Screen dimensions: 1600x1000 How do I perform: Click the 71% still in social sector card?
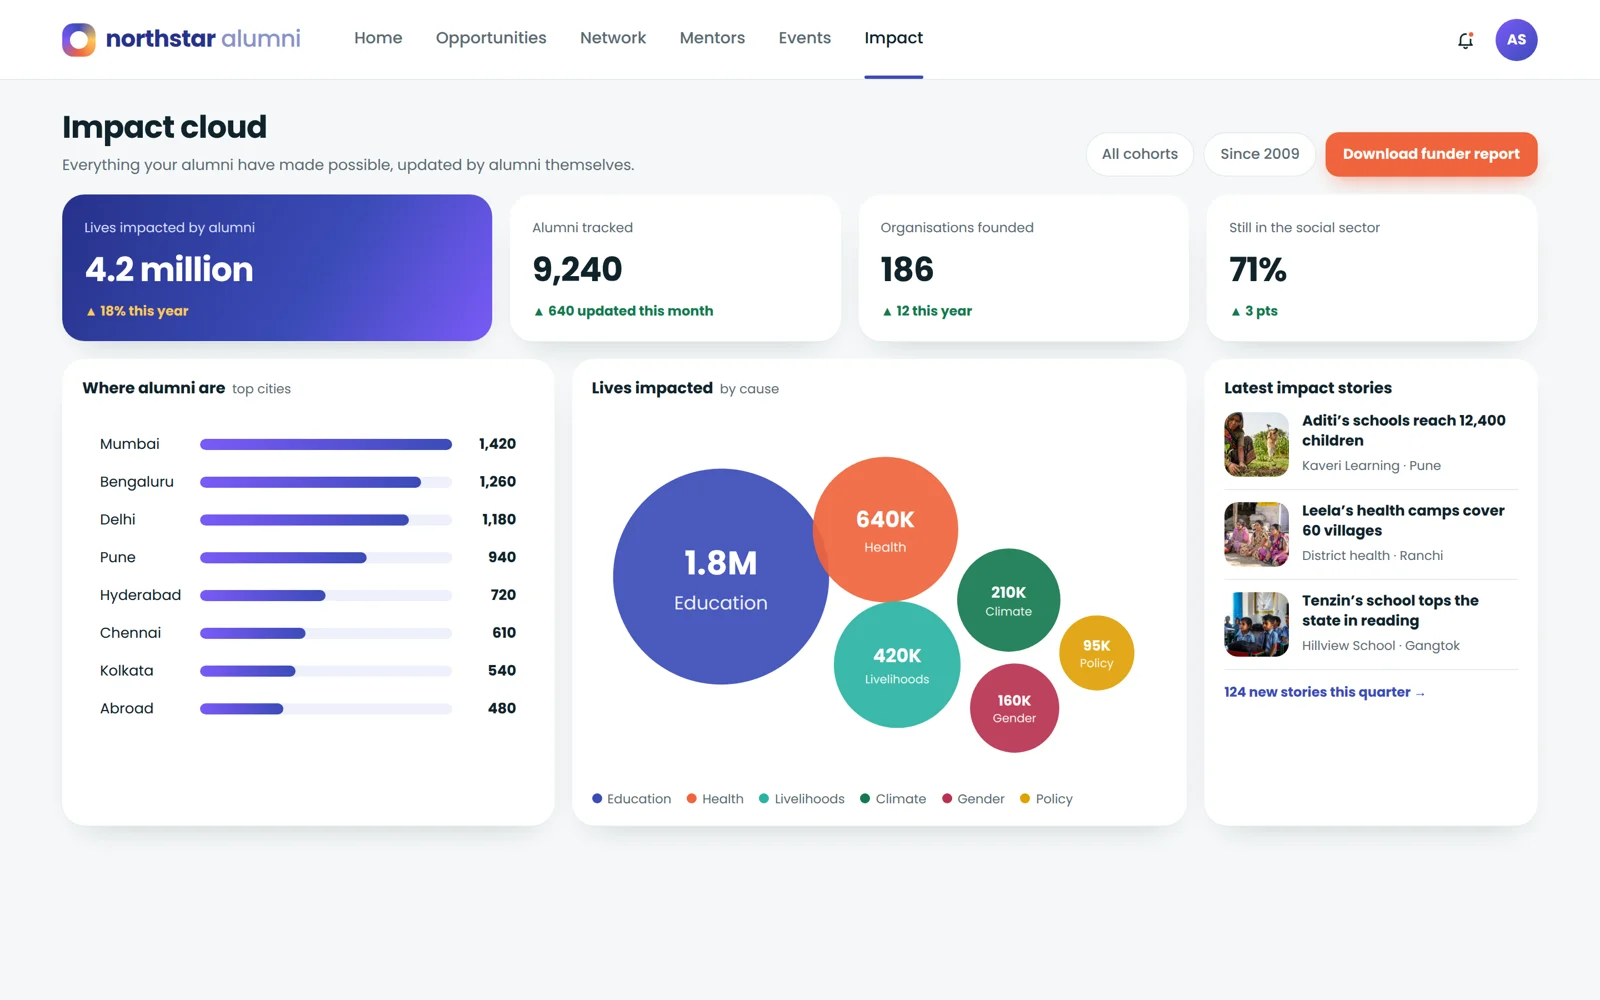pyautogui.click(x=1372, y=268)
